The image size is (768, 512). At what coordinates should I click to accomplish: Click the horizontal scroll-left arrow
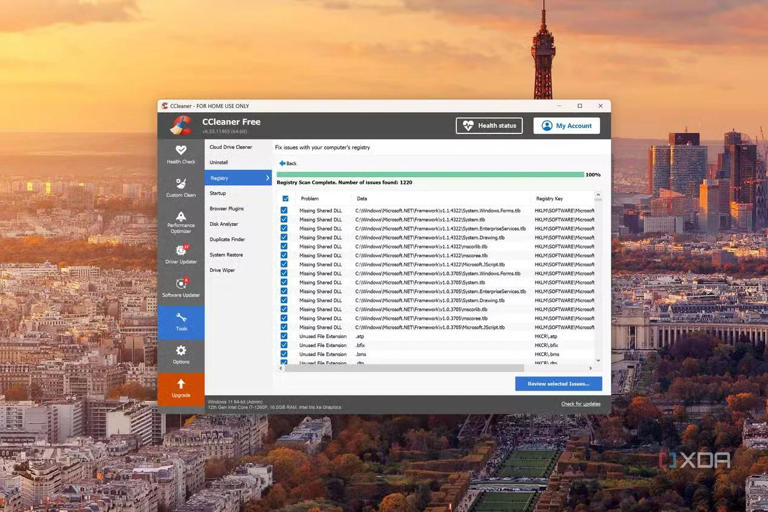pos(281,368)
